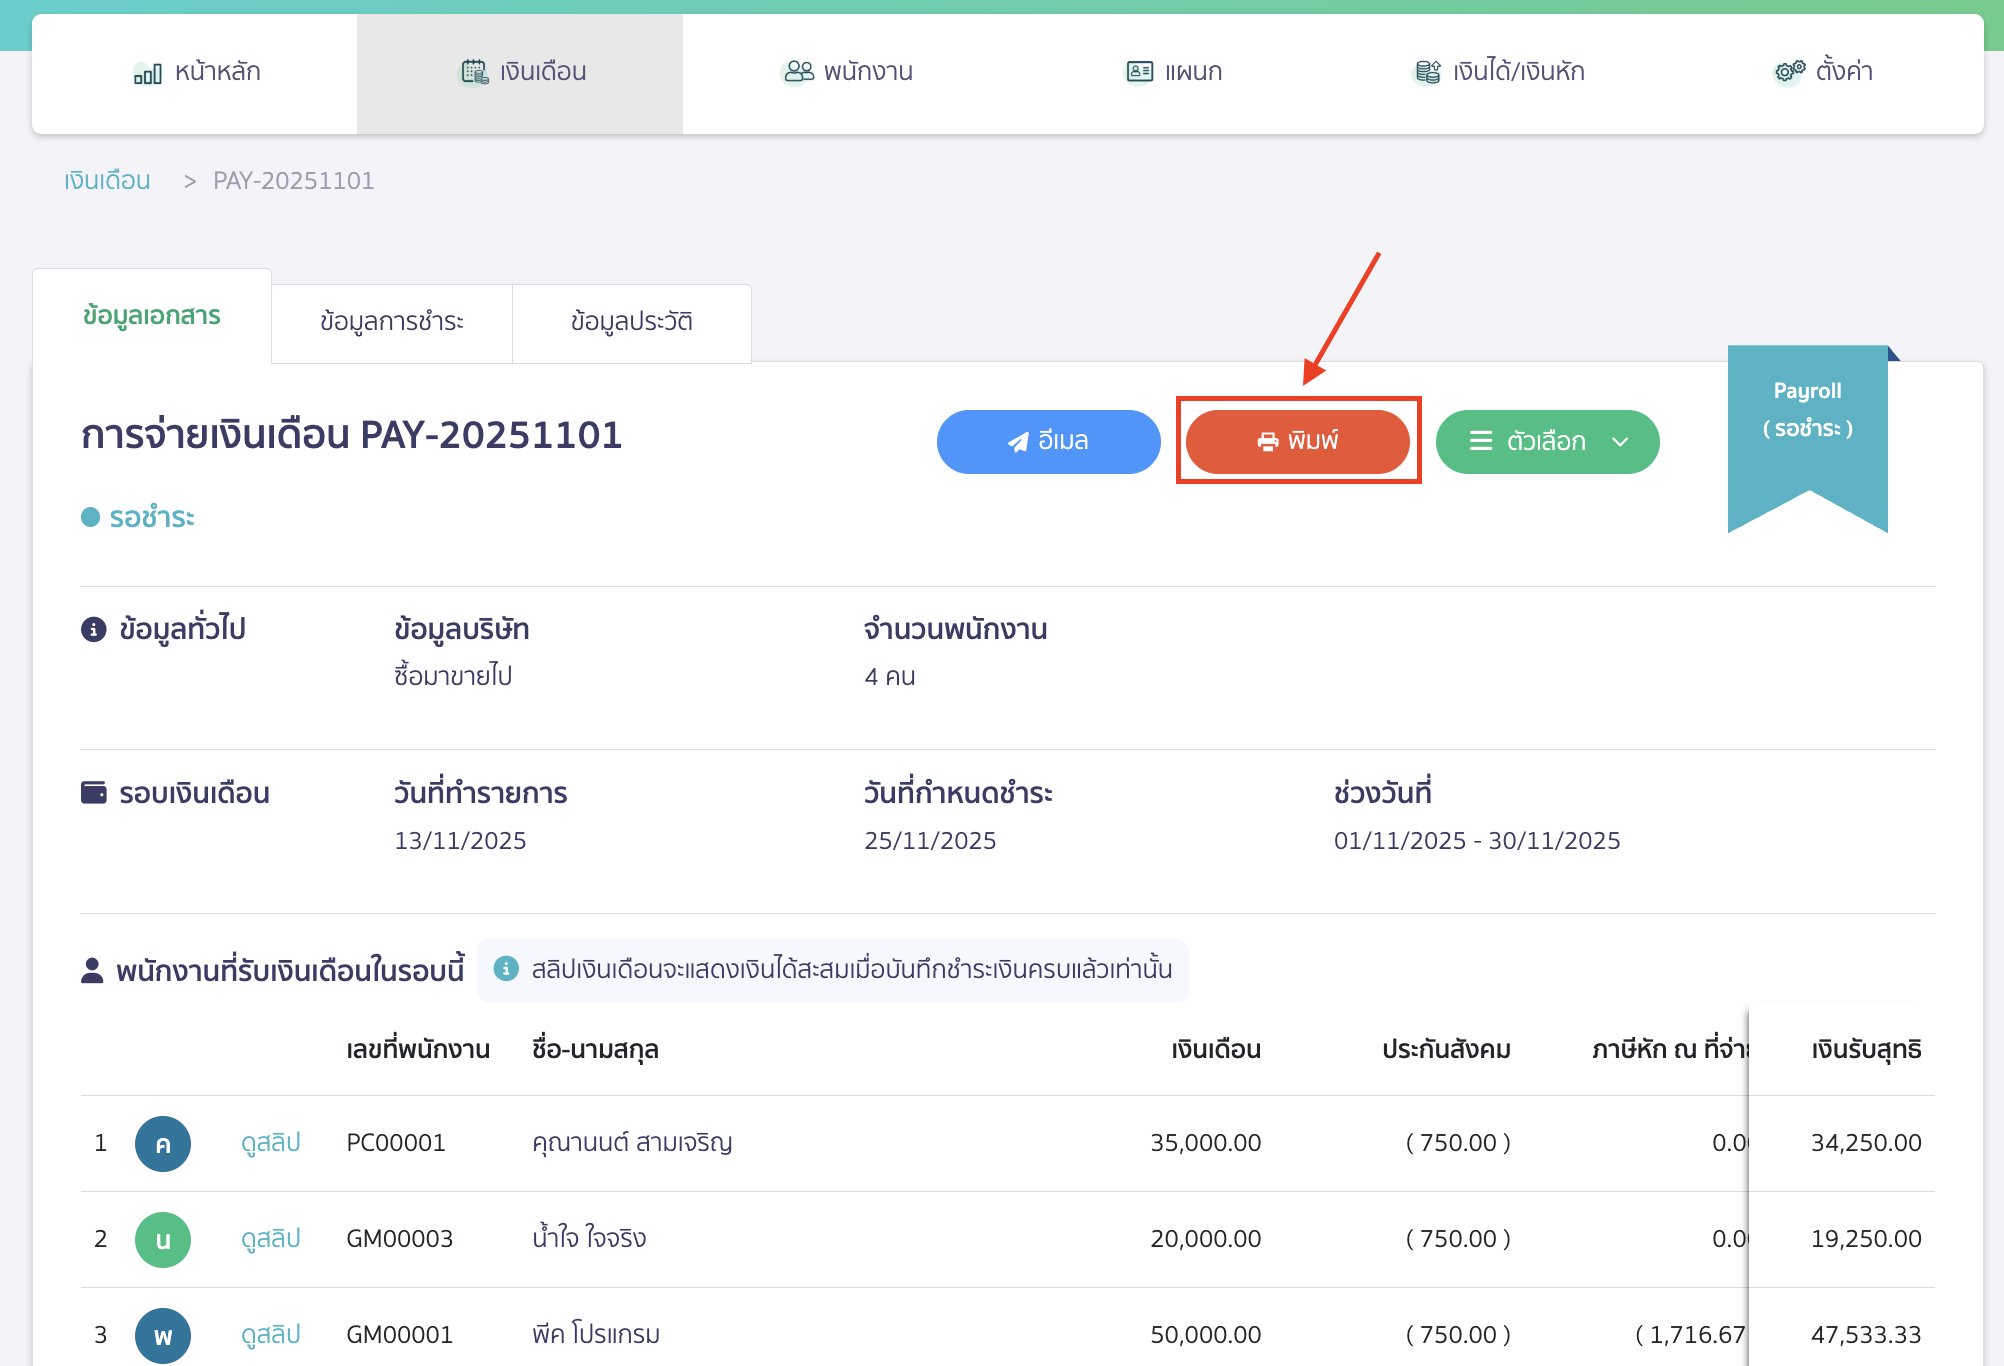The width and height of the screenshot is (2004, 1366).
Task: Open ดูสลิป link for พีค โปรแกรม
Action: pos(270,1335)
